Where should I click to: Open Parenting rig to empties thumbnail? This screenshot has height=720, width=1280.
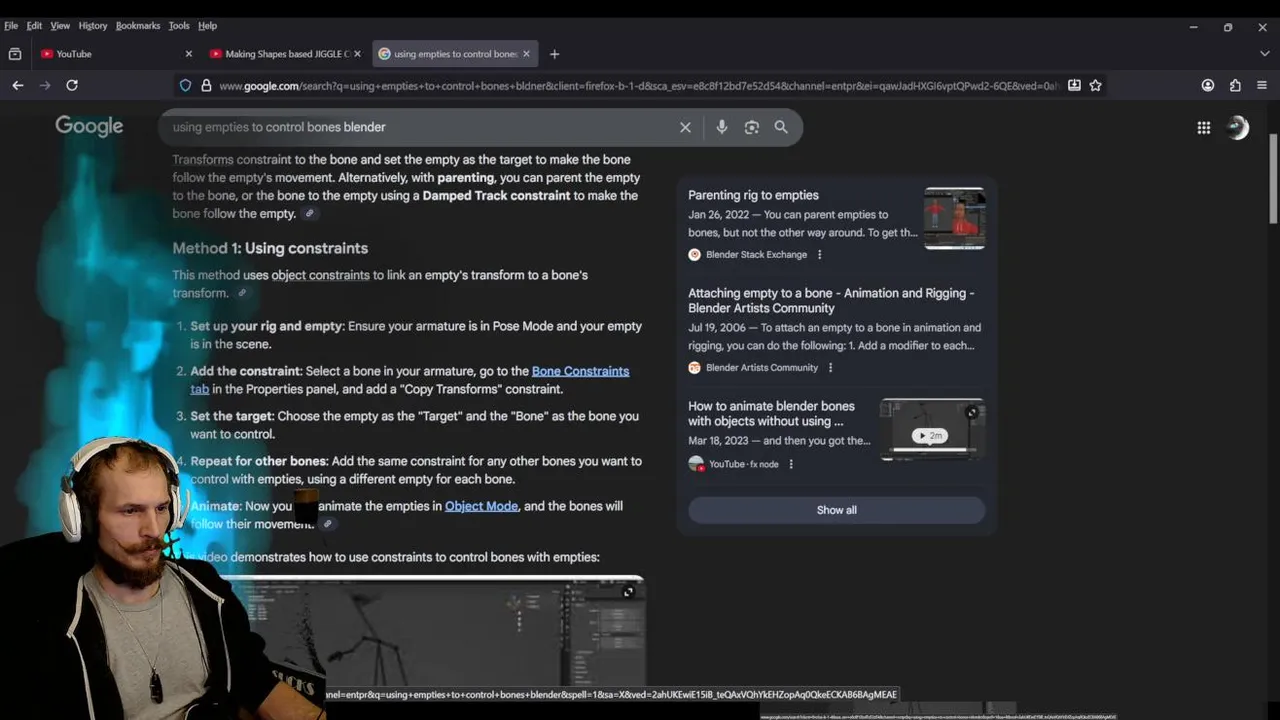coord(954,218)
